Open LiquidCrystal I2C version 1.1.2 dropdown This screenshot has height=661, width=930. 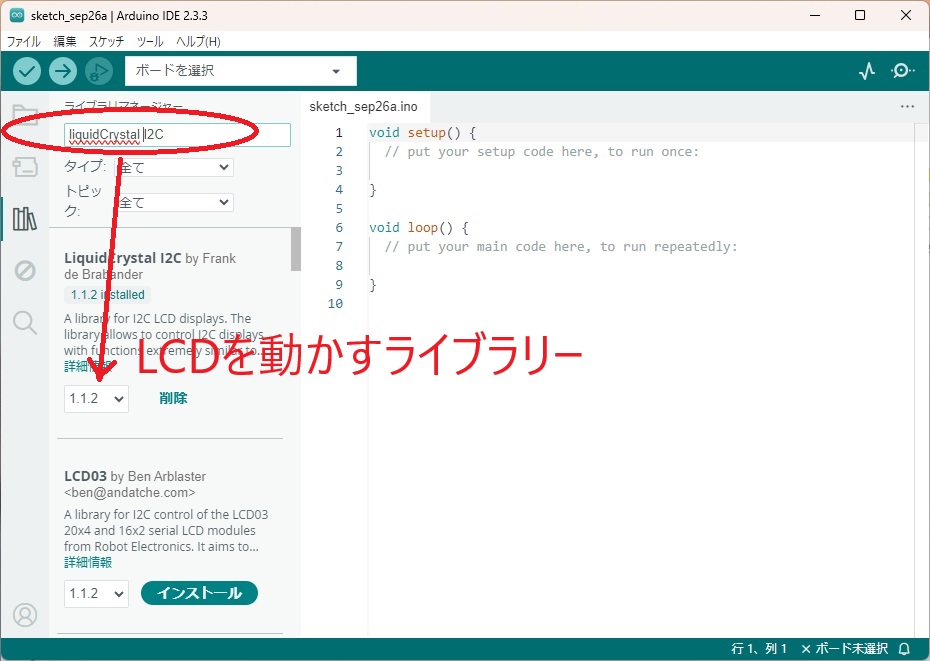coord(96,399)
